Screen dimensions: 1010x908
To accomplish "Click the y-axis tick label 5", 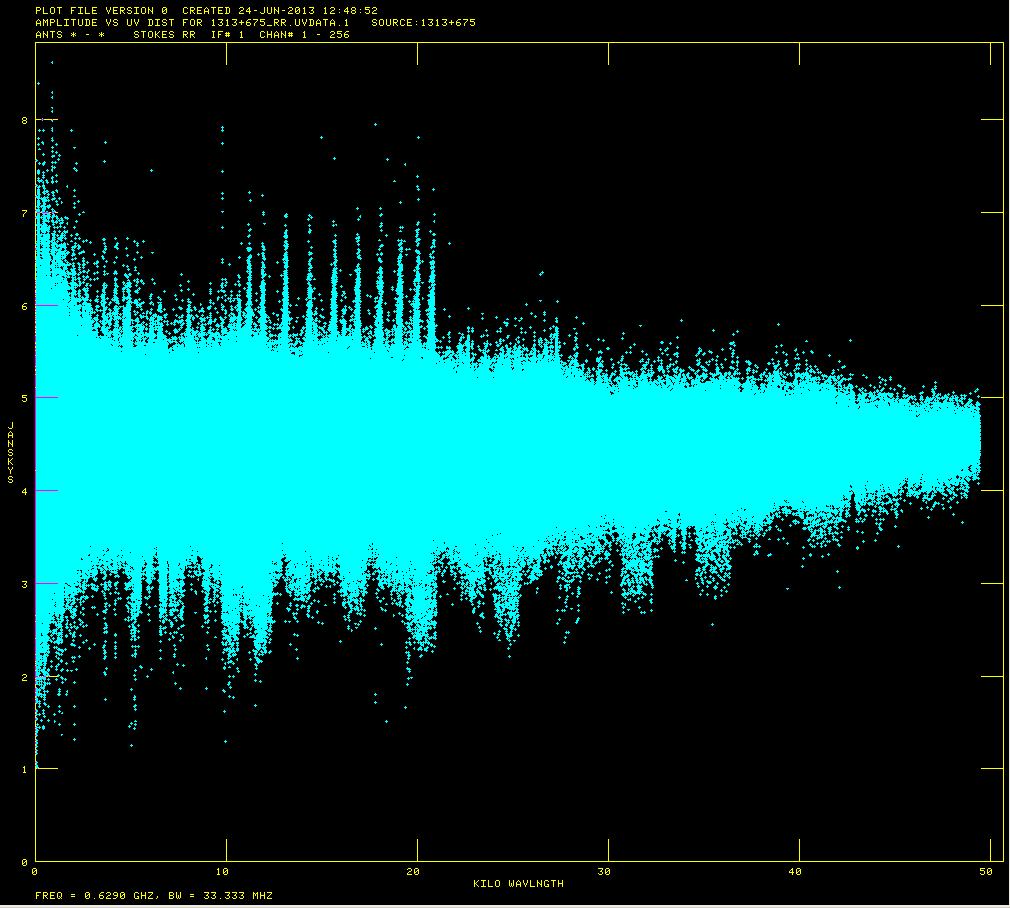I will [x=24, y=398].
